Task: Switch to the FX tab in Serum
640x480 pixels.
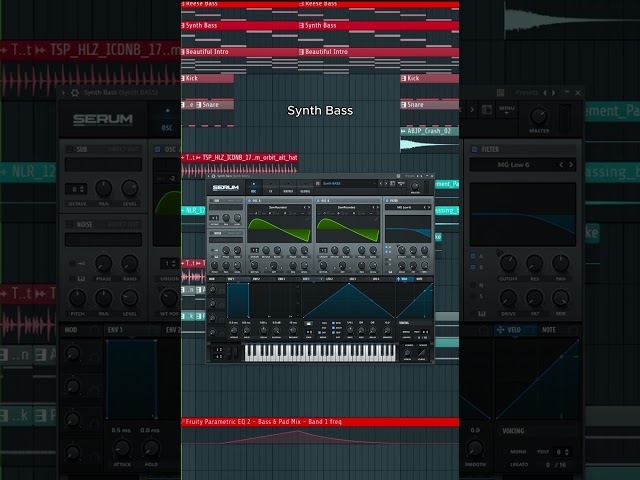Action: pyautogui.click(x=271, y=188)
